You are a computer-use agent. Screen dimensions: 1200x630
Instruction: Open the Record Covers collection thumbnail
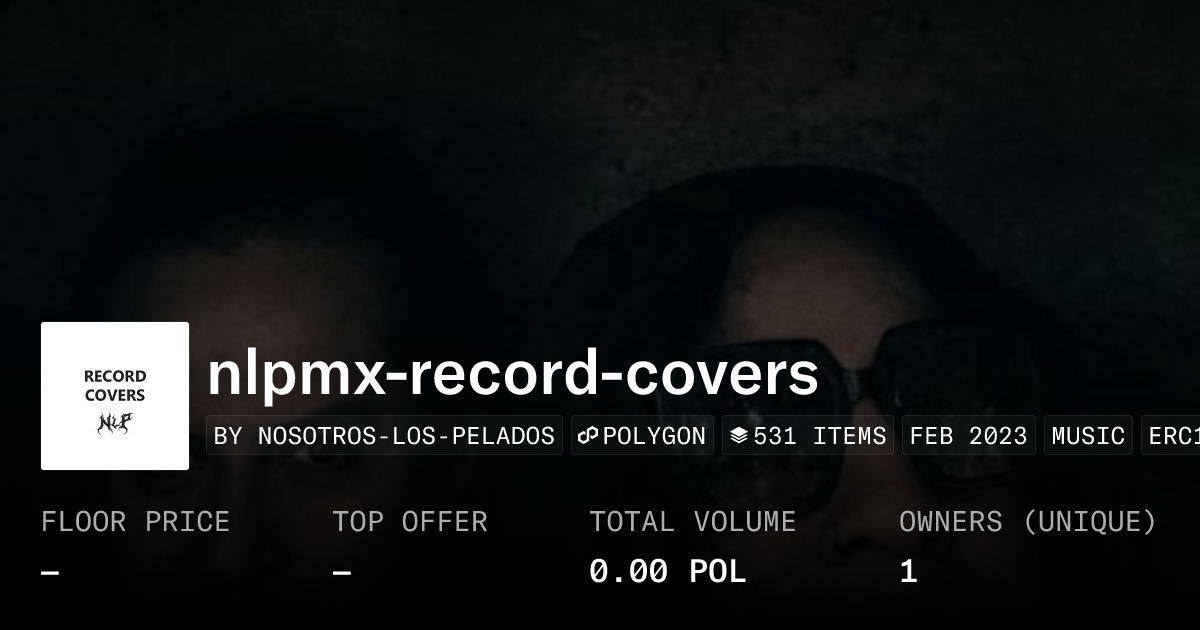(x=115, y=396)
